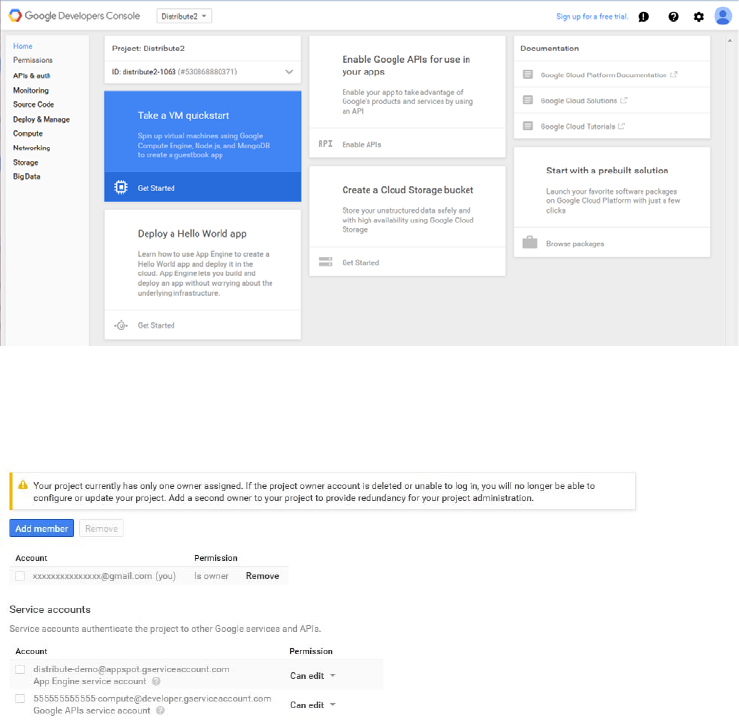Viewport: 739px width, 720px height.
Task: Check the distribute-demo appspot service account checkbox
Action: click(20, 669)
